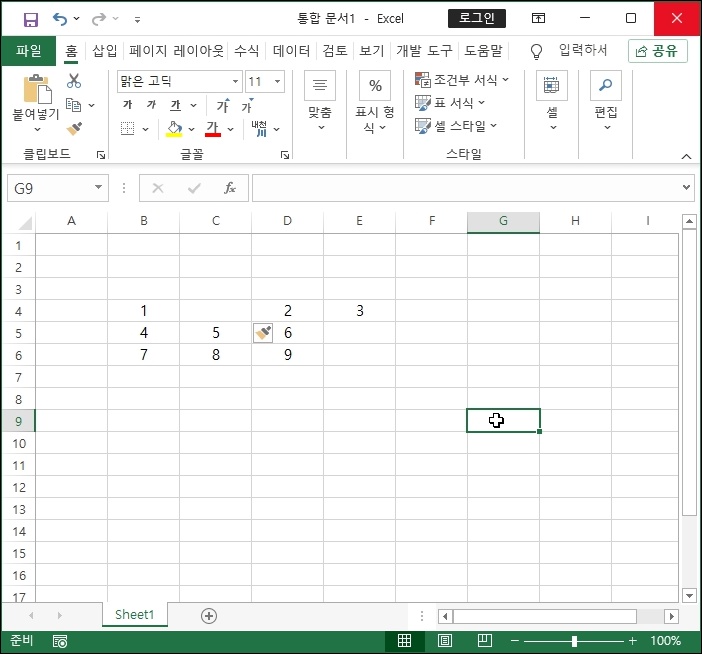Open the font color dropdown arrow
702x654 pixels.
[x=231, y=129]
